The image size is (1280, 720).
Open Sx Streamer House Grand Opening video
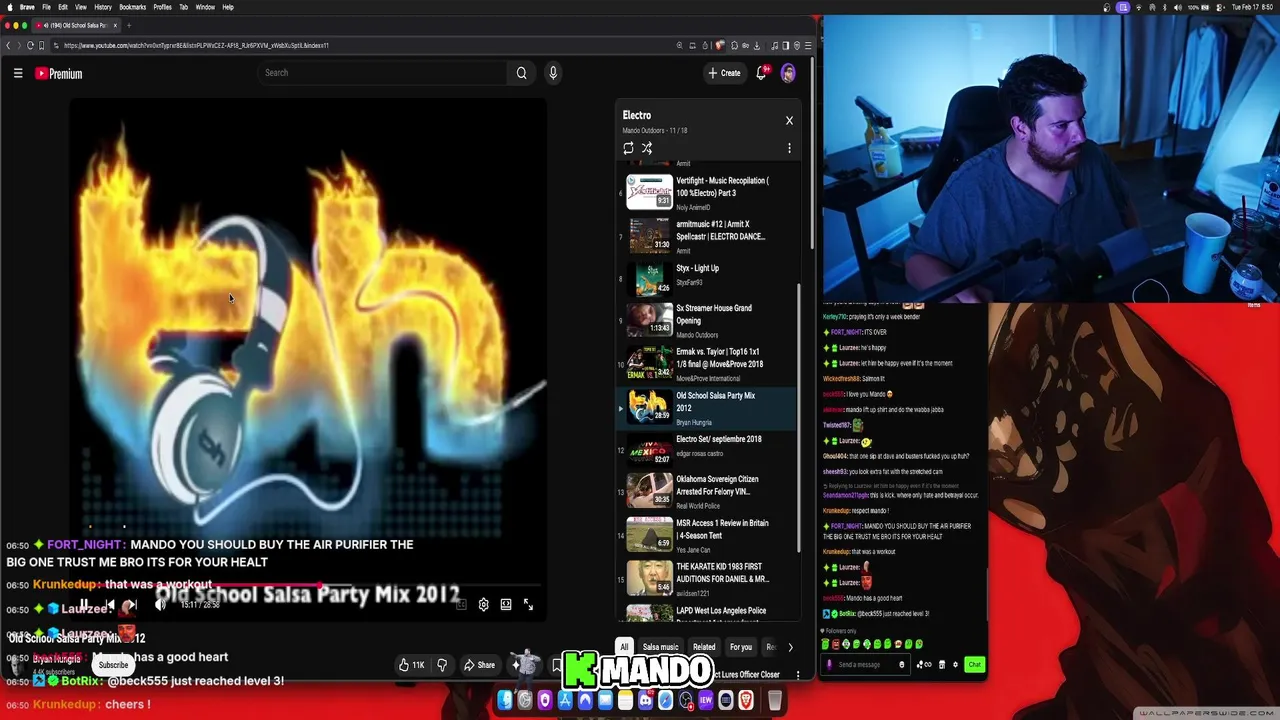pos(708,320)
